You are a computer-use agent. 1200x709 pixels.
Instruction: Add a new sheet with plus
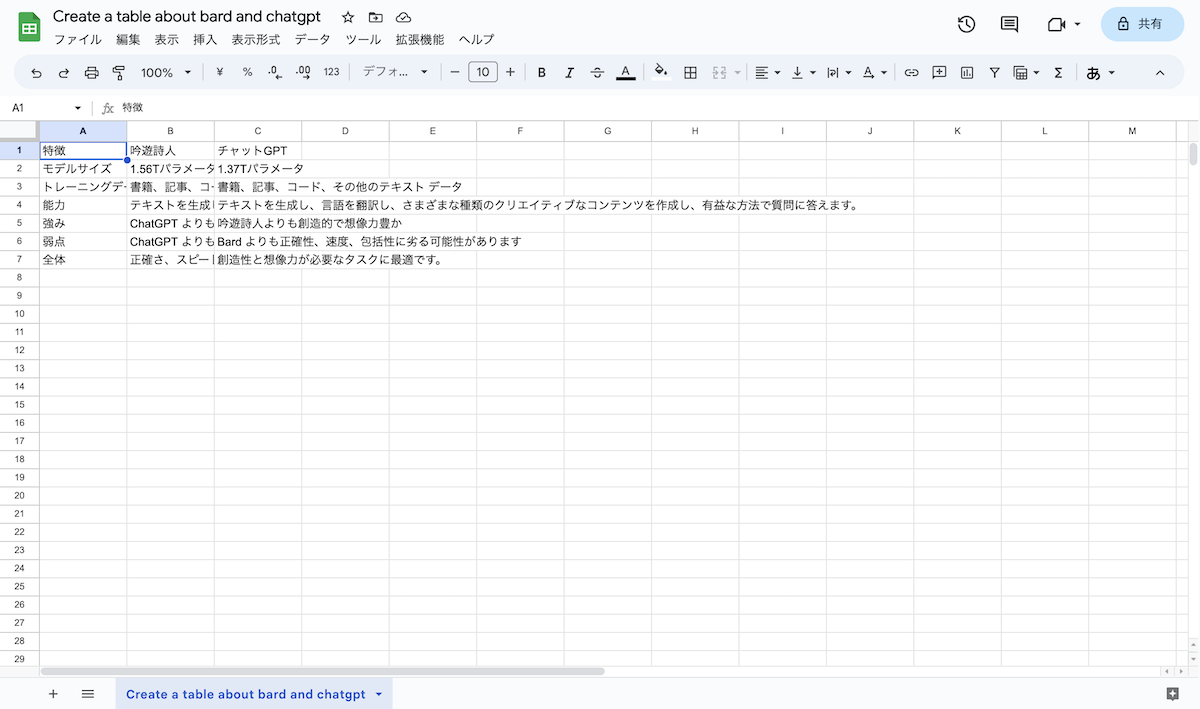tap(53, 694)
